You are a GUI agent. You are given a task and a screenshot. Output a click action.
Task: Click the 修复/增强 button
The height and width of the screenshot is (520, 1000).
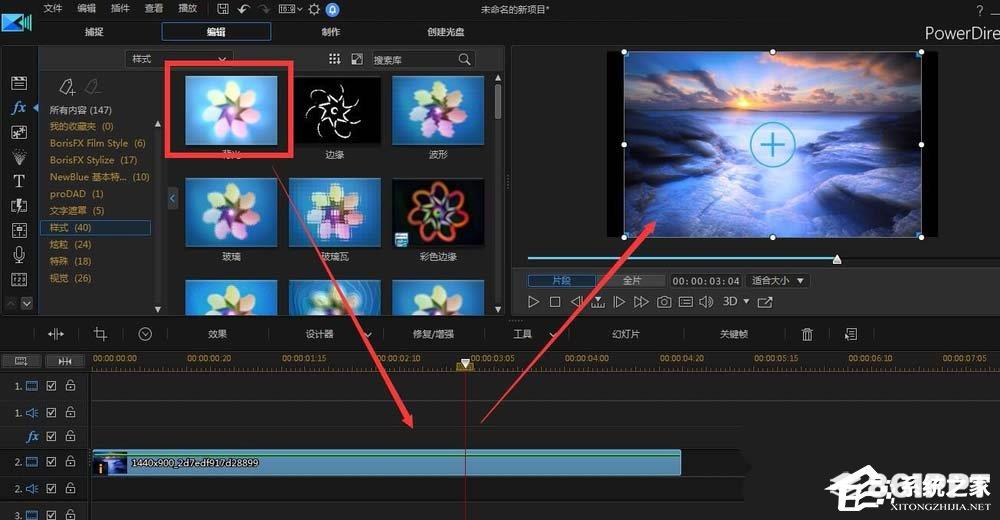point(433,334)
